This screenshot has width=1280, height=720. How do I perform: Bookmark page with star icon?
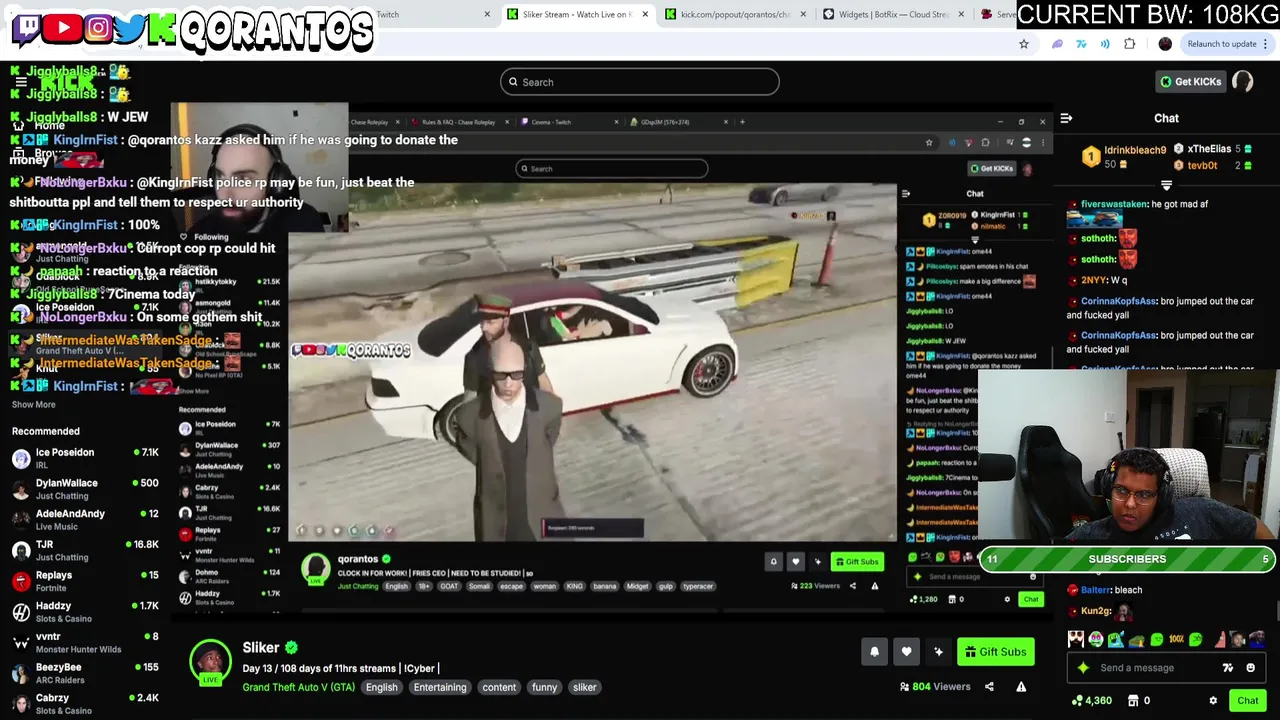(x=1024, y=44)
